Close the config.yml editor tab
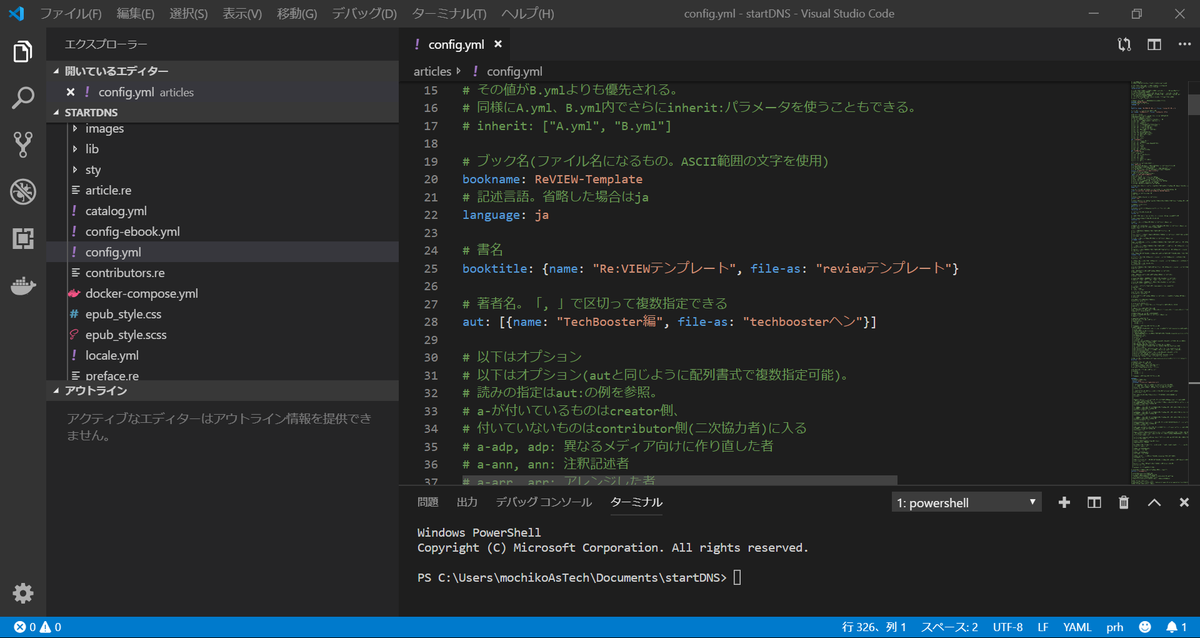Viewport: 1200px width, 638px height. tap(498, 44)
